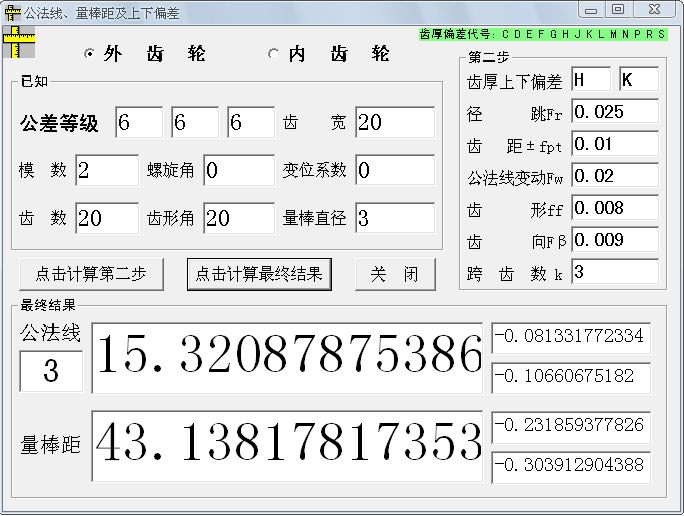Click the upper deviation field containing H

(x=591, y=79)
